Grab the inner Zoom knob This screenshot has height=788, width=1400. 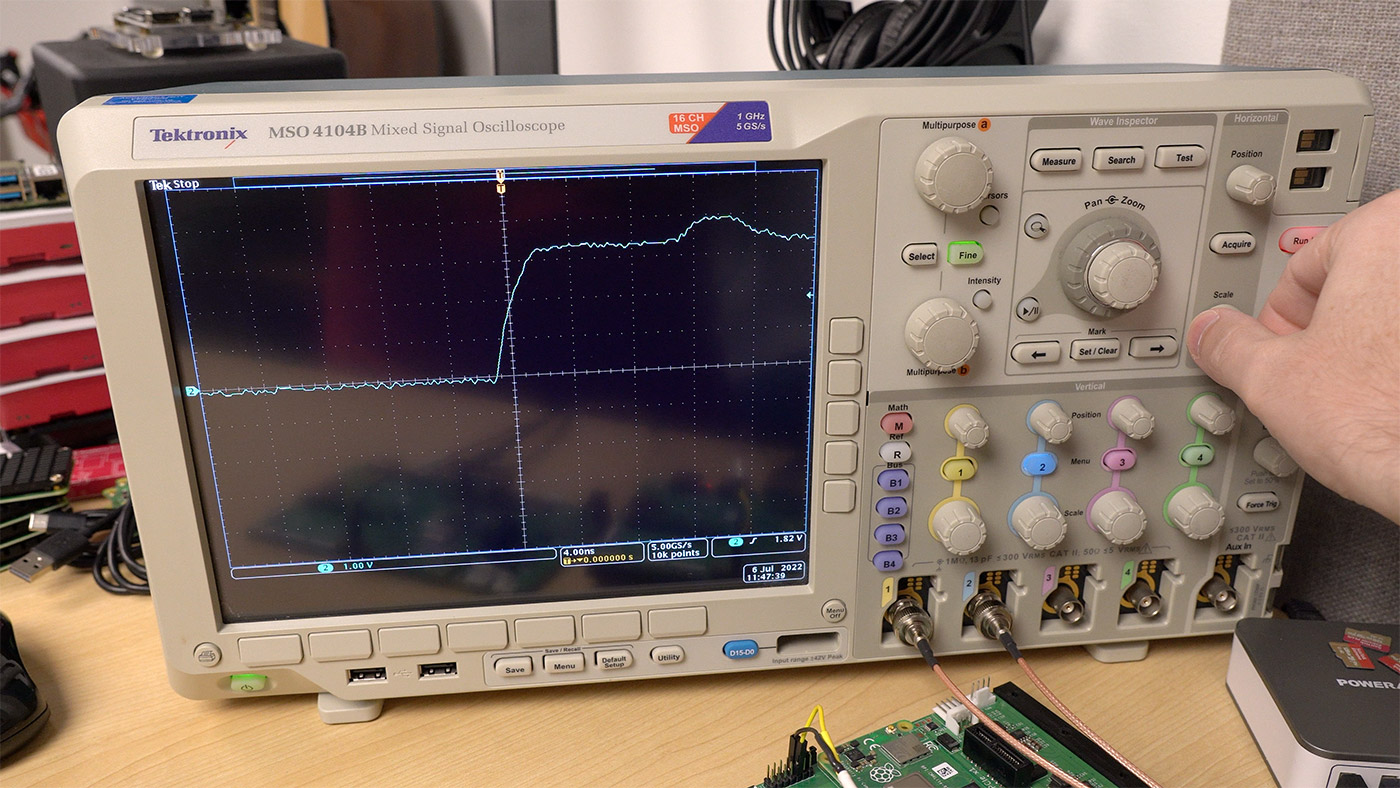(1121, 274)
